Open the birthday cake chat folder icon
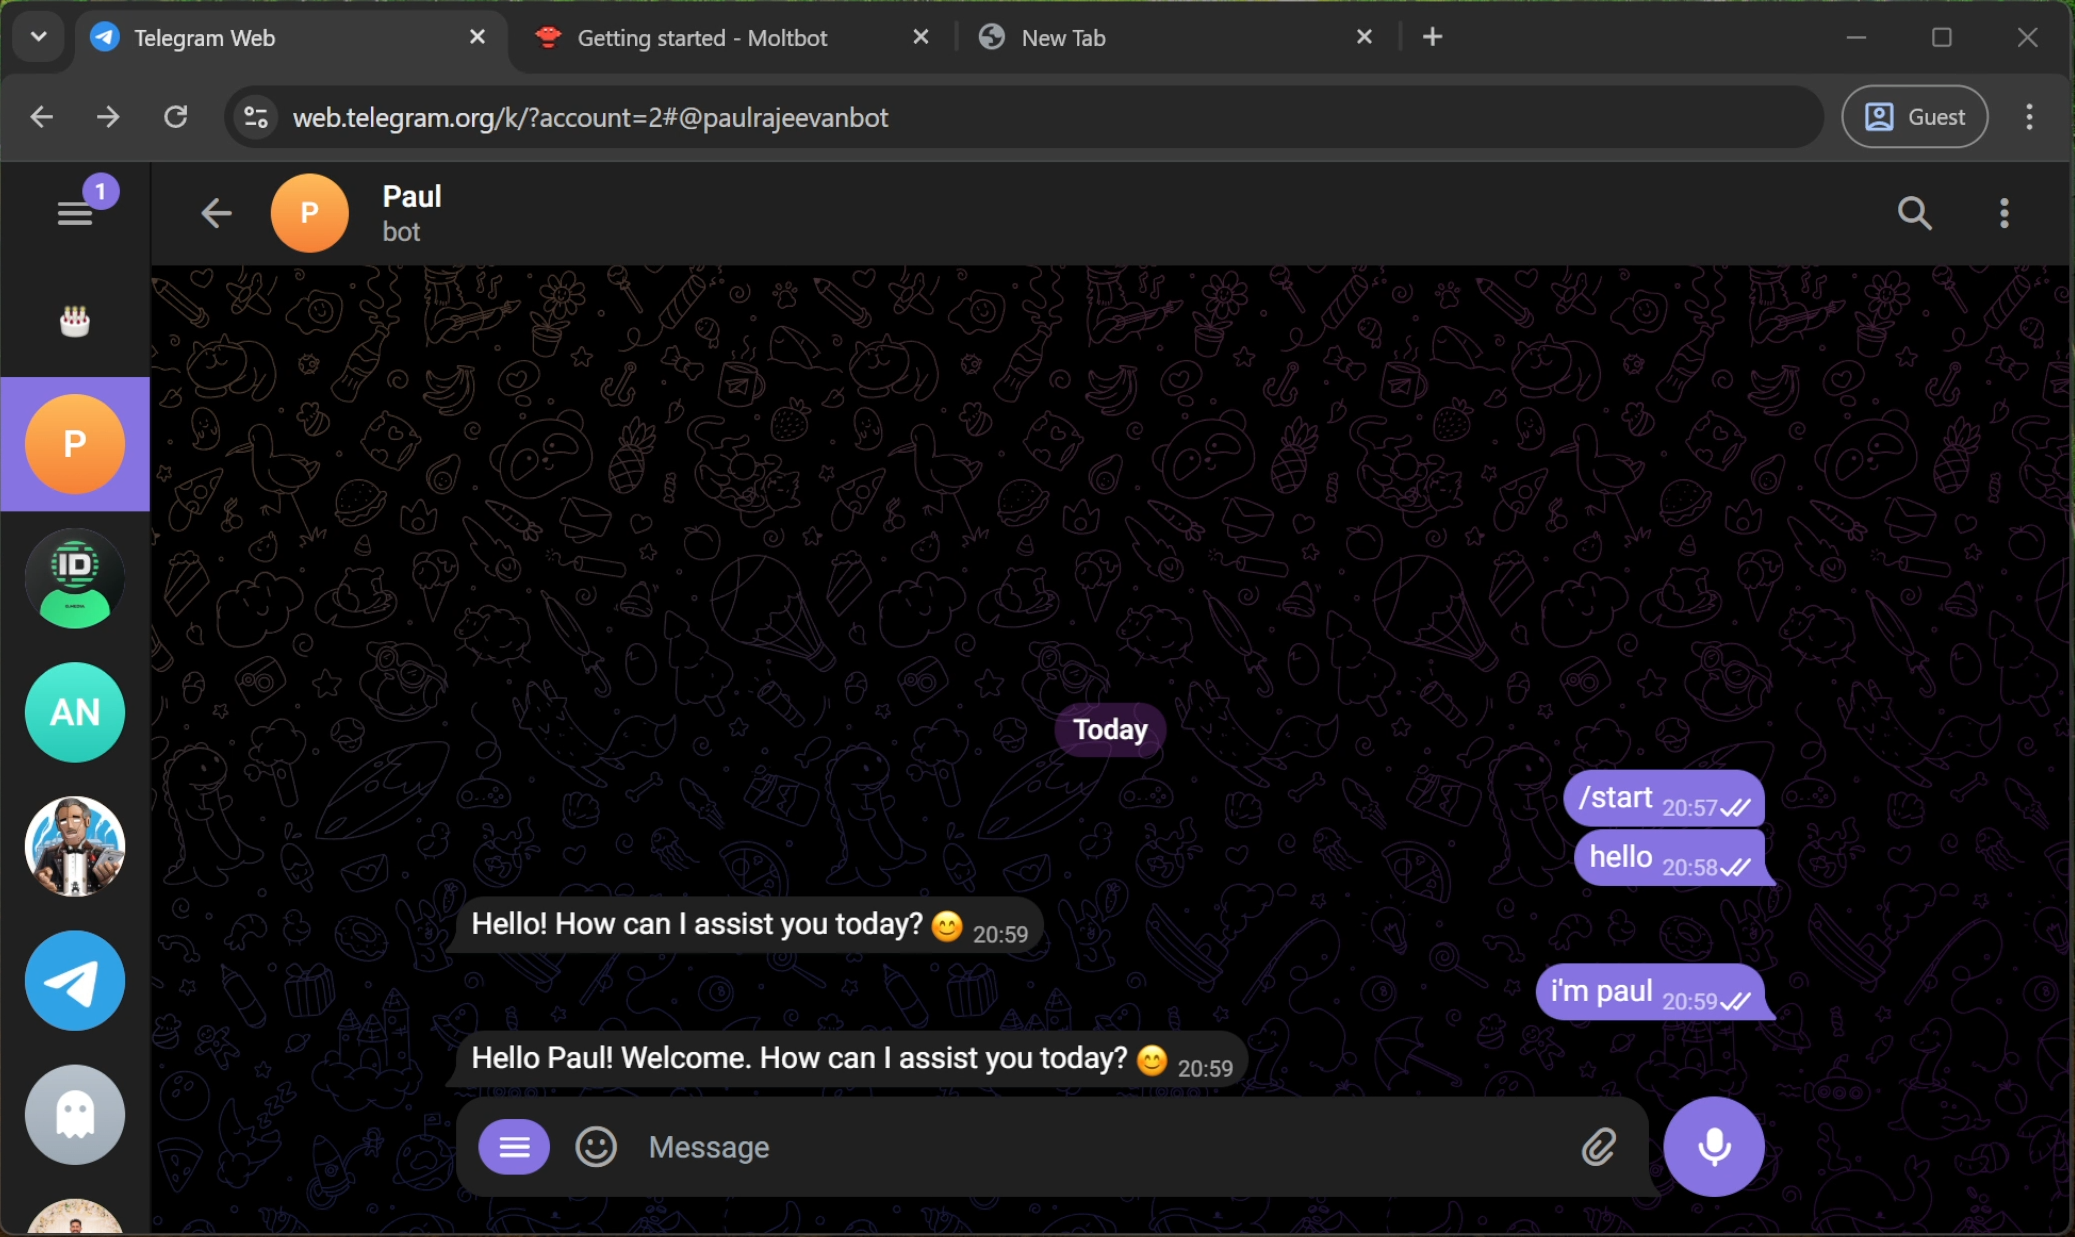This screenshot has width=2075, height=1237. tap(75, 320)
